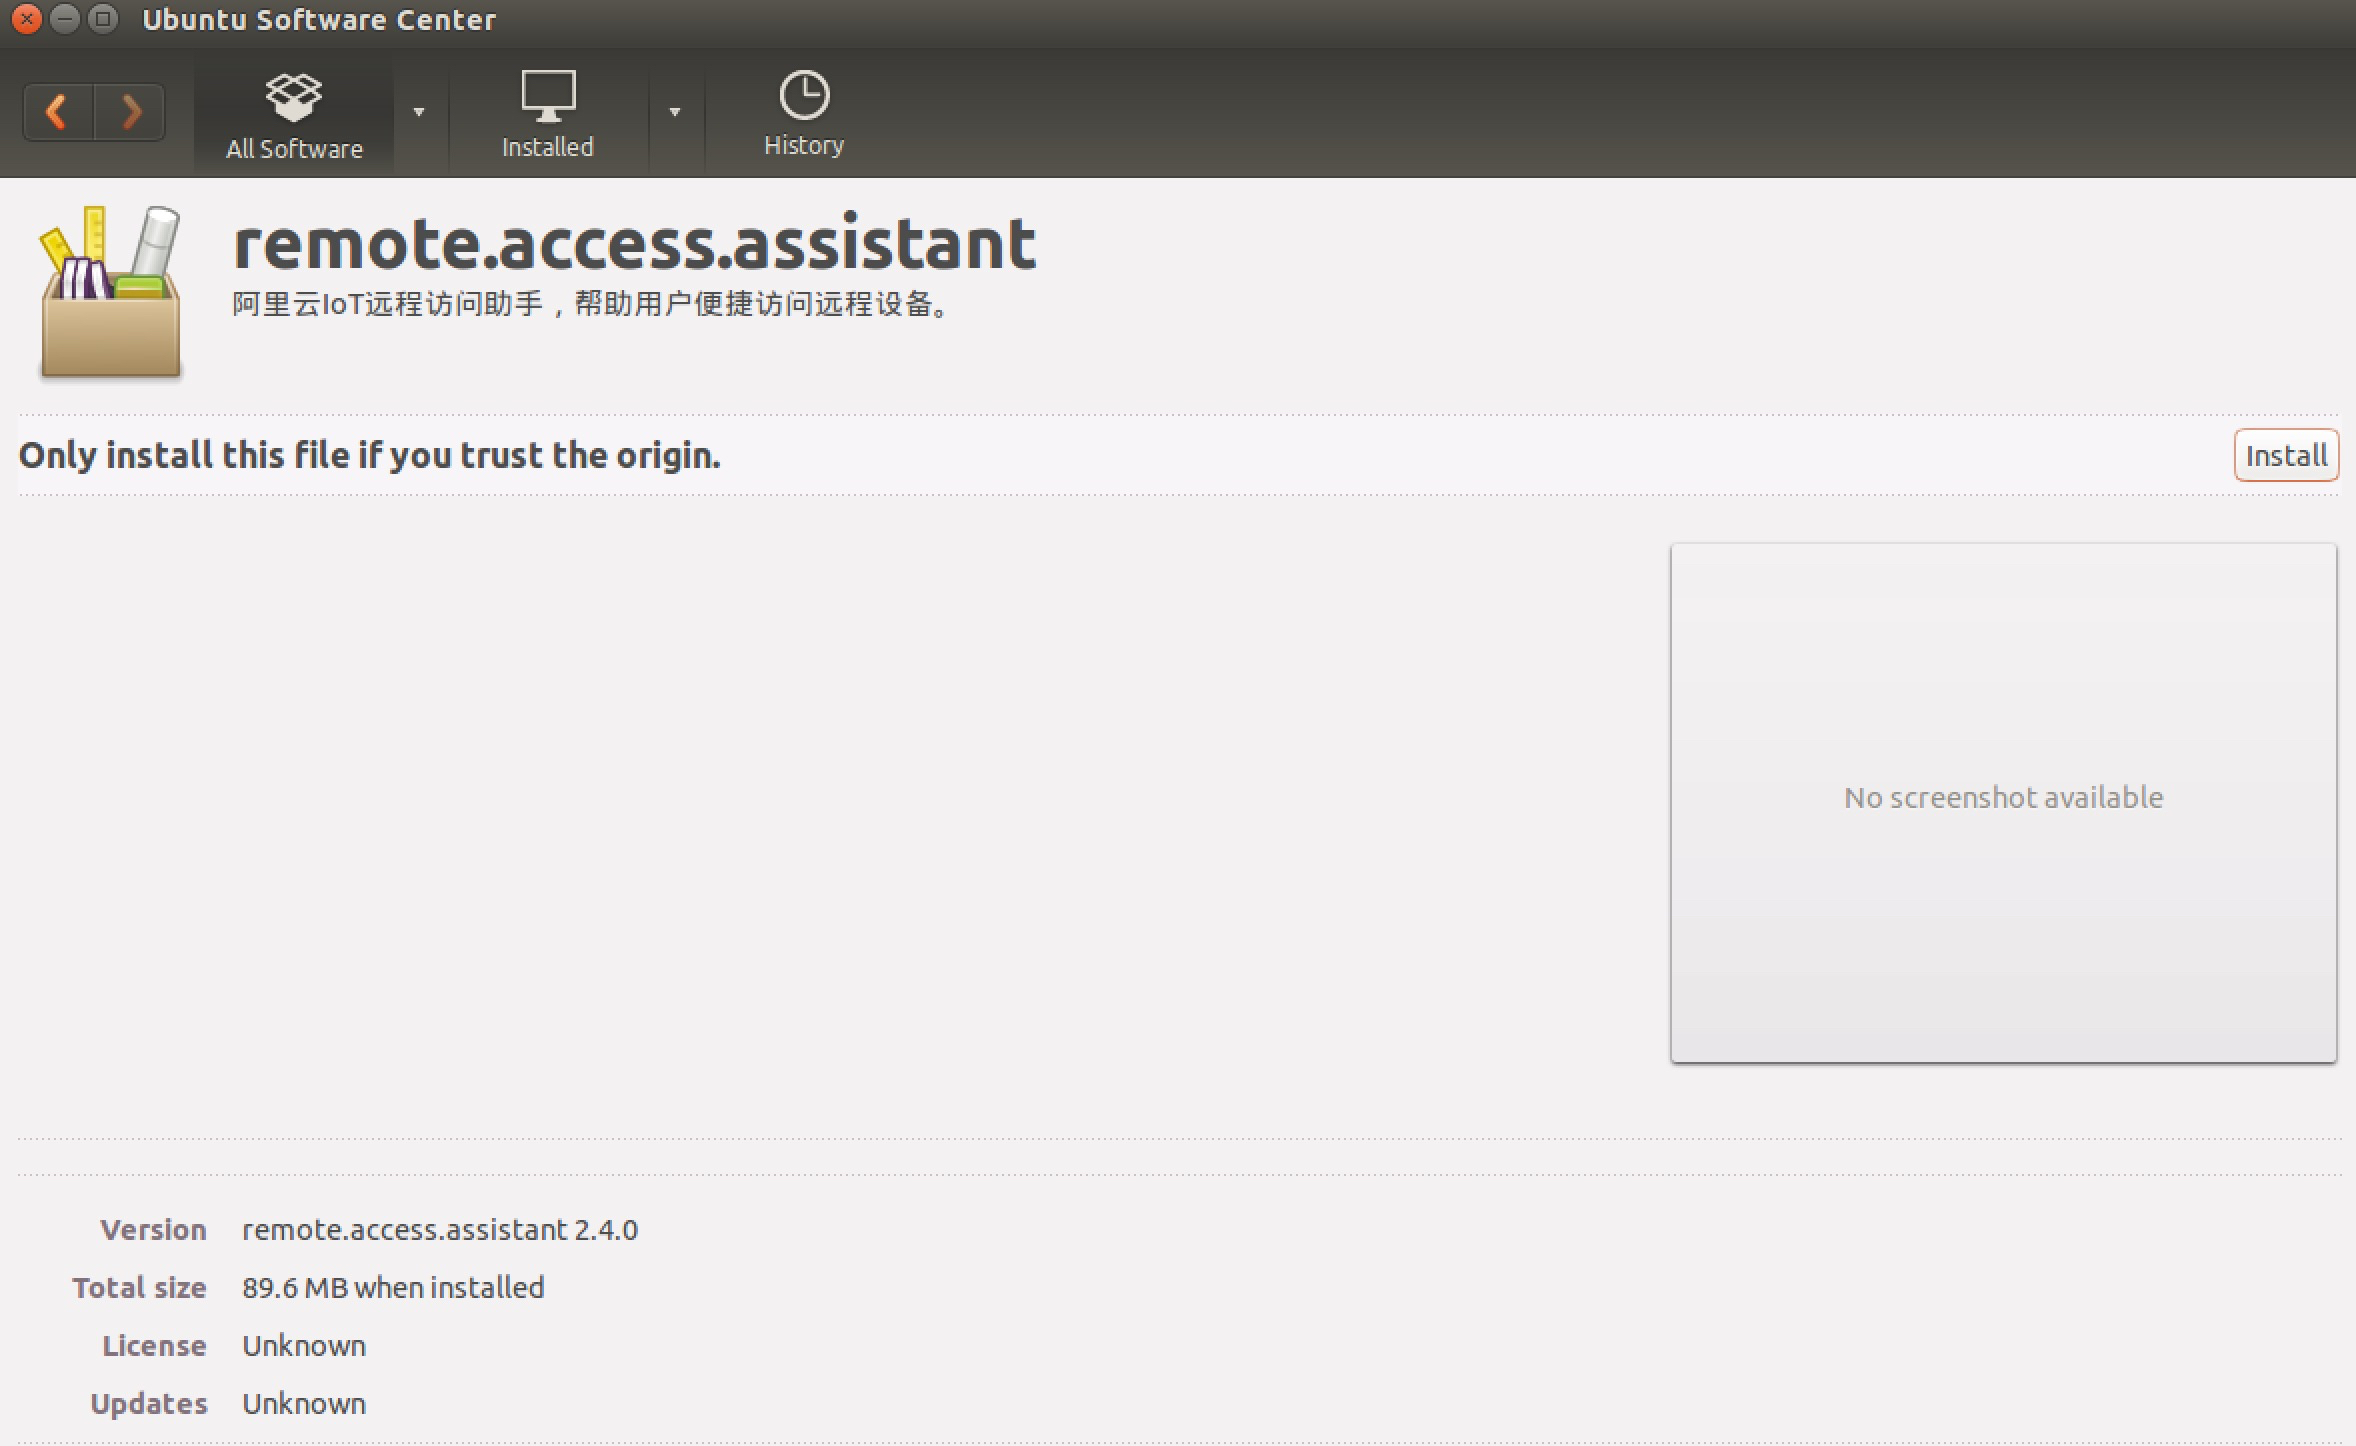Click the Chinese description text below title
The width and height of the screenshot is (2356, 1446).
(592, 304)
